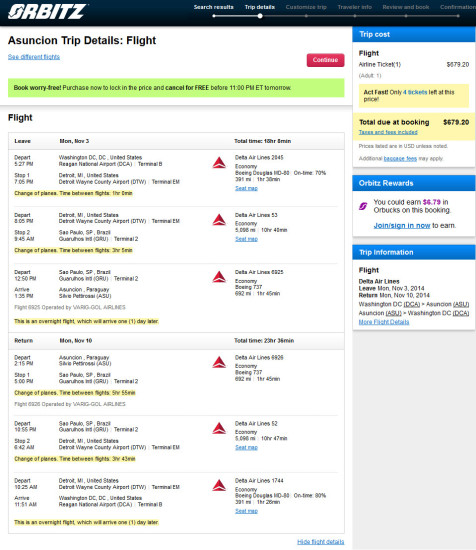
Task: Click the purple Orbucks rewards icon
Action: pyautogui.click(x=363, y=206)
